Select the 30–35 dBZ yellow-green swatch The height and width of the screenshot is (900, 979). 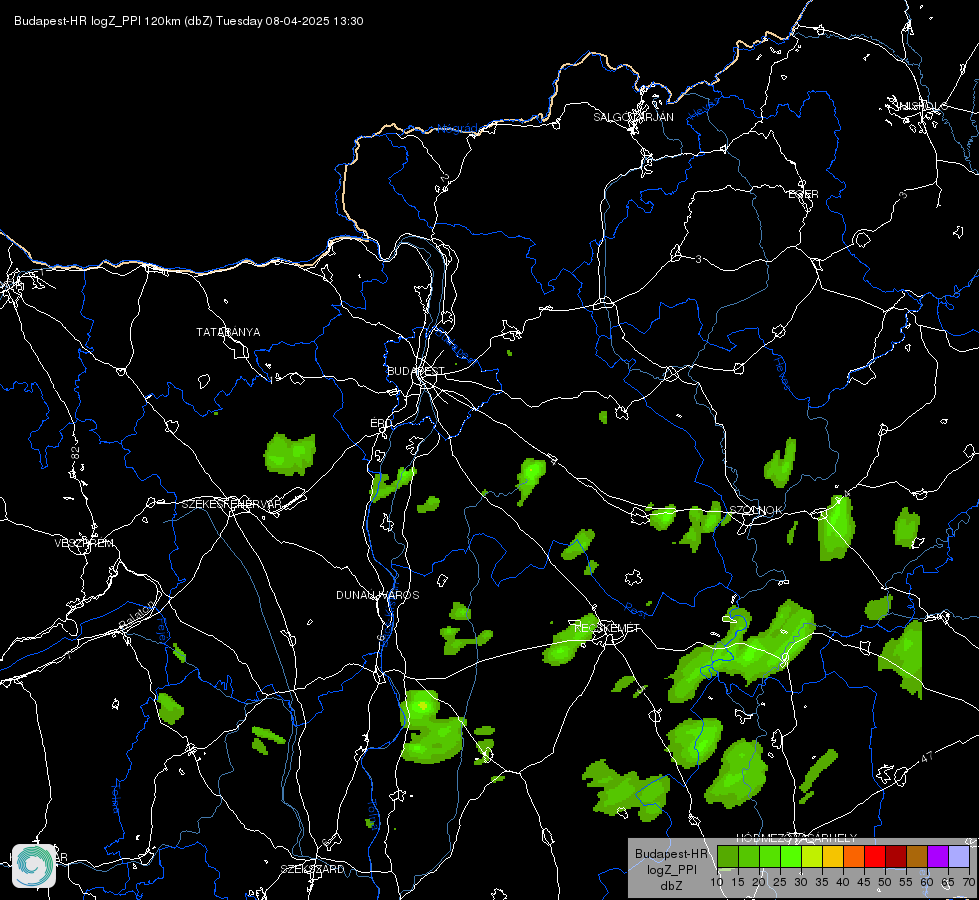(812, 856)
